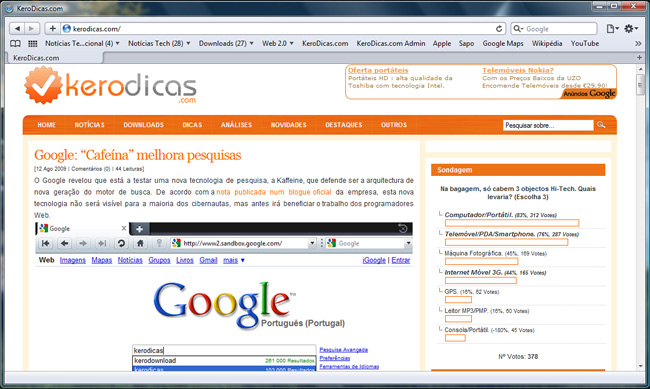The height and width of the screenshot is (389, 650).
Task: Click the 'Pesquisa Avançada' link
Action: pos(344,350)
